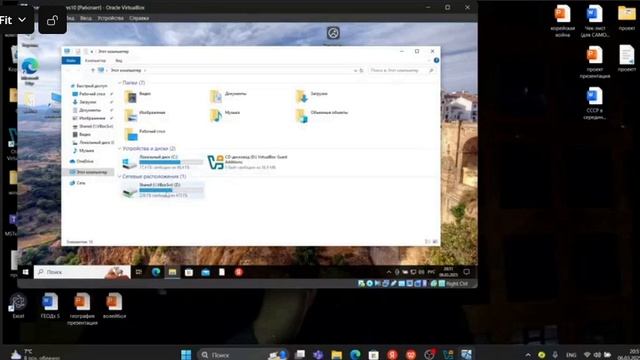Open VirtualBox Устройства menu
Viewport: 640px width, 360px height.
[x=110, y=18]
